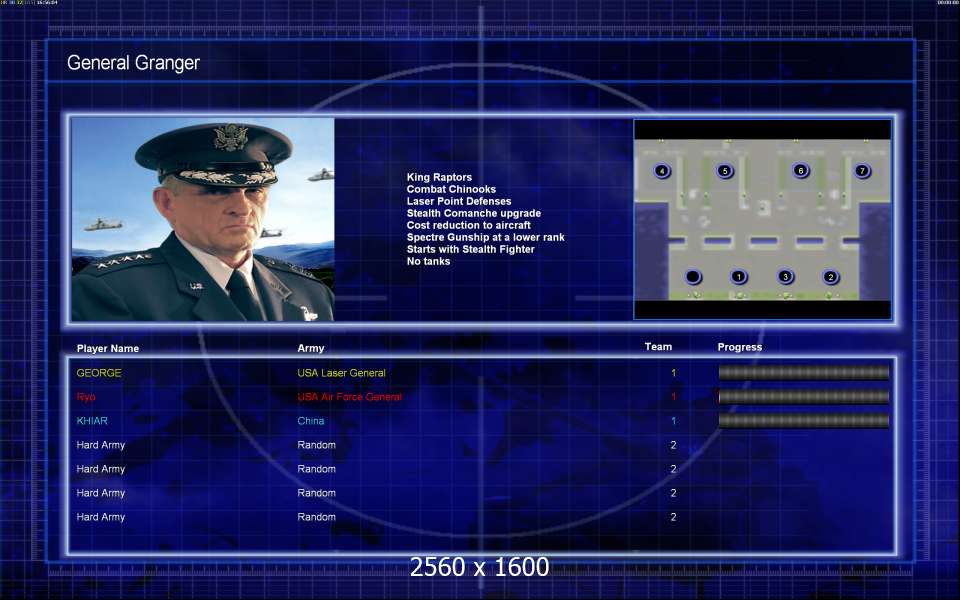
Task: Click the "Progress" column header
Action: coord(740,347)
